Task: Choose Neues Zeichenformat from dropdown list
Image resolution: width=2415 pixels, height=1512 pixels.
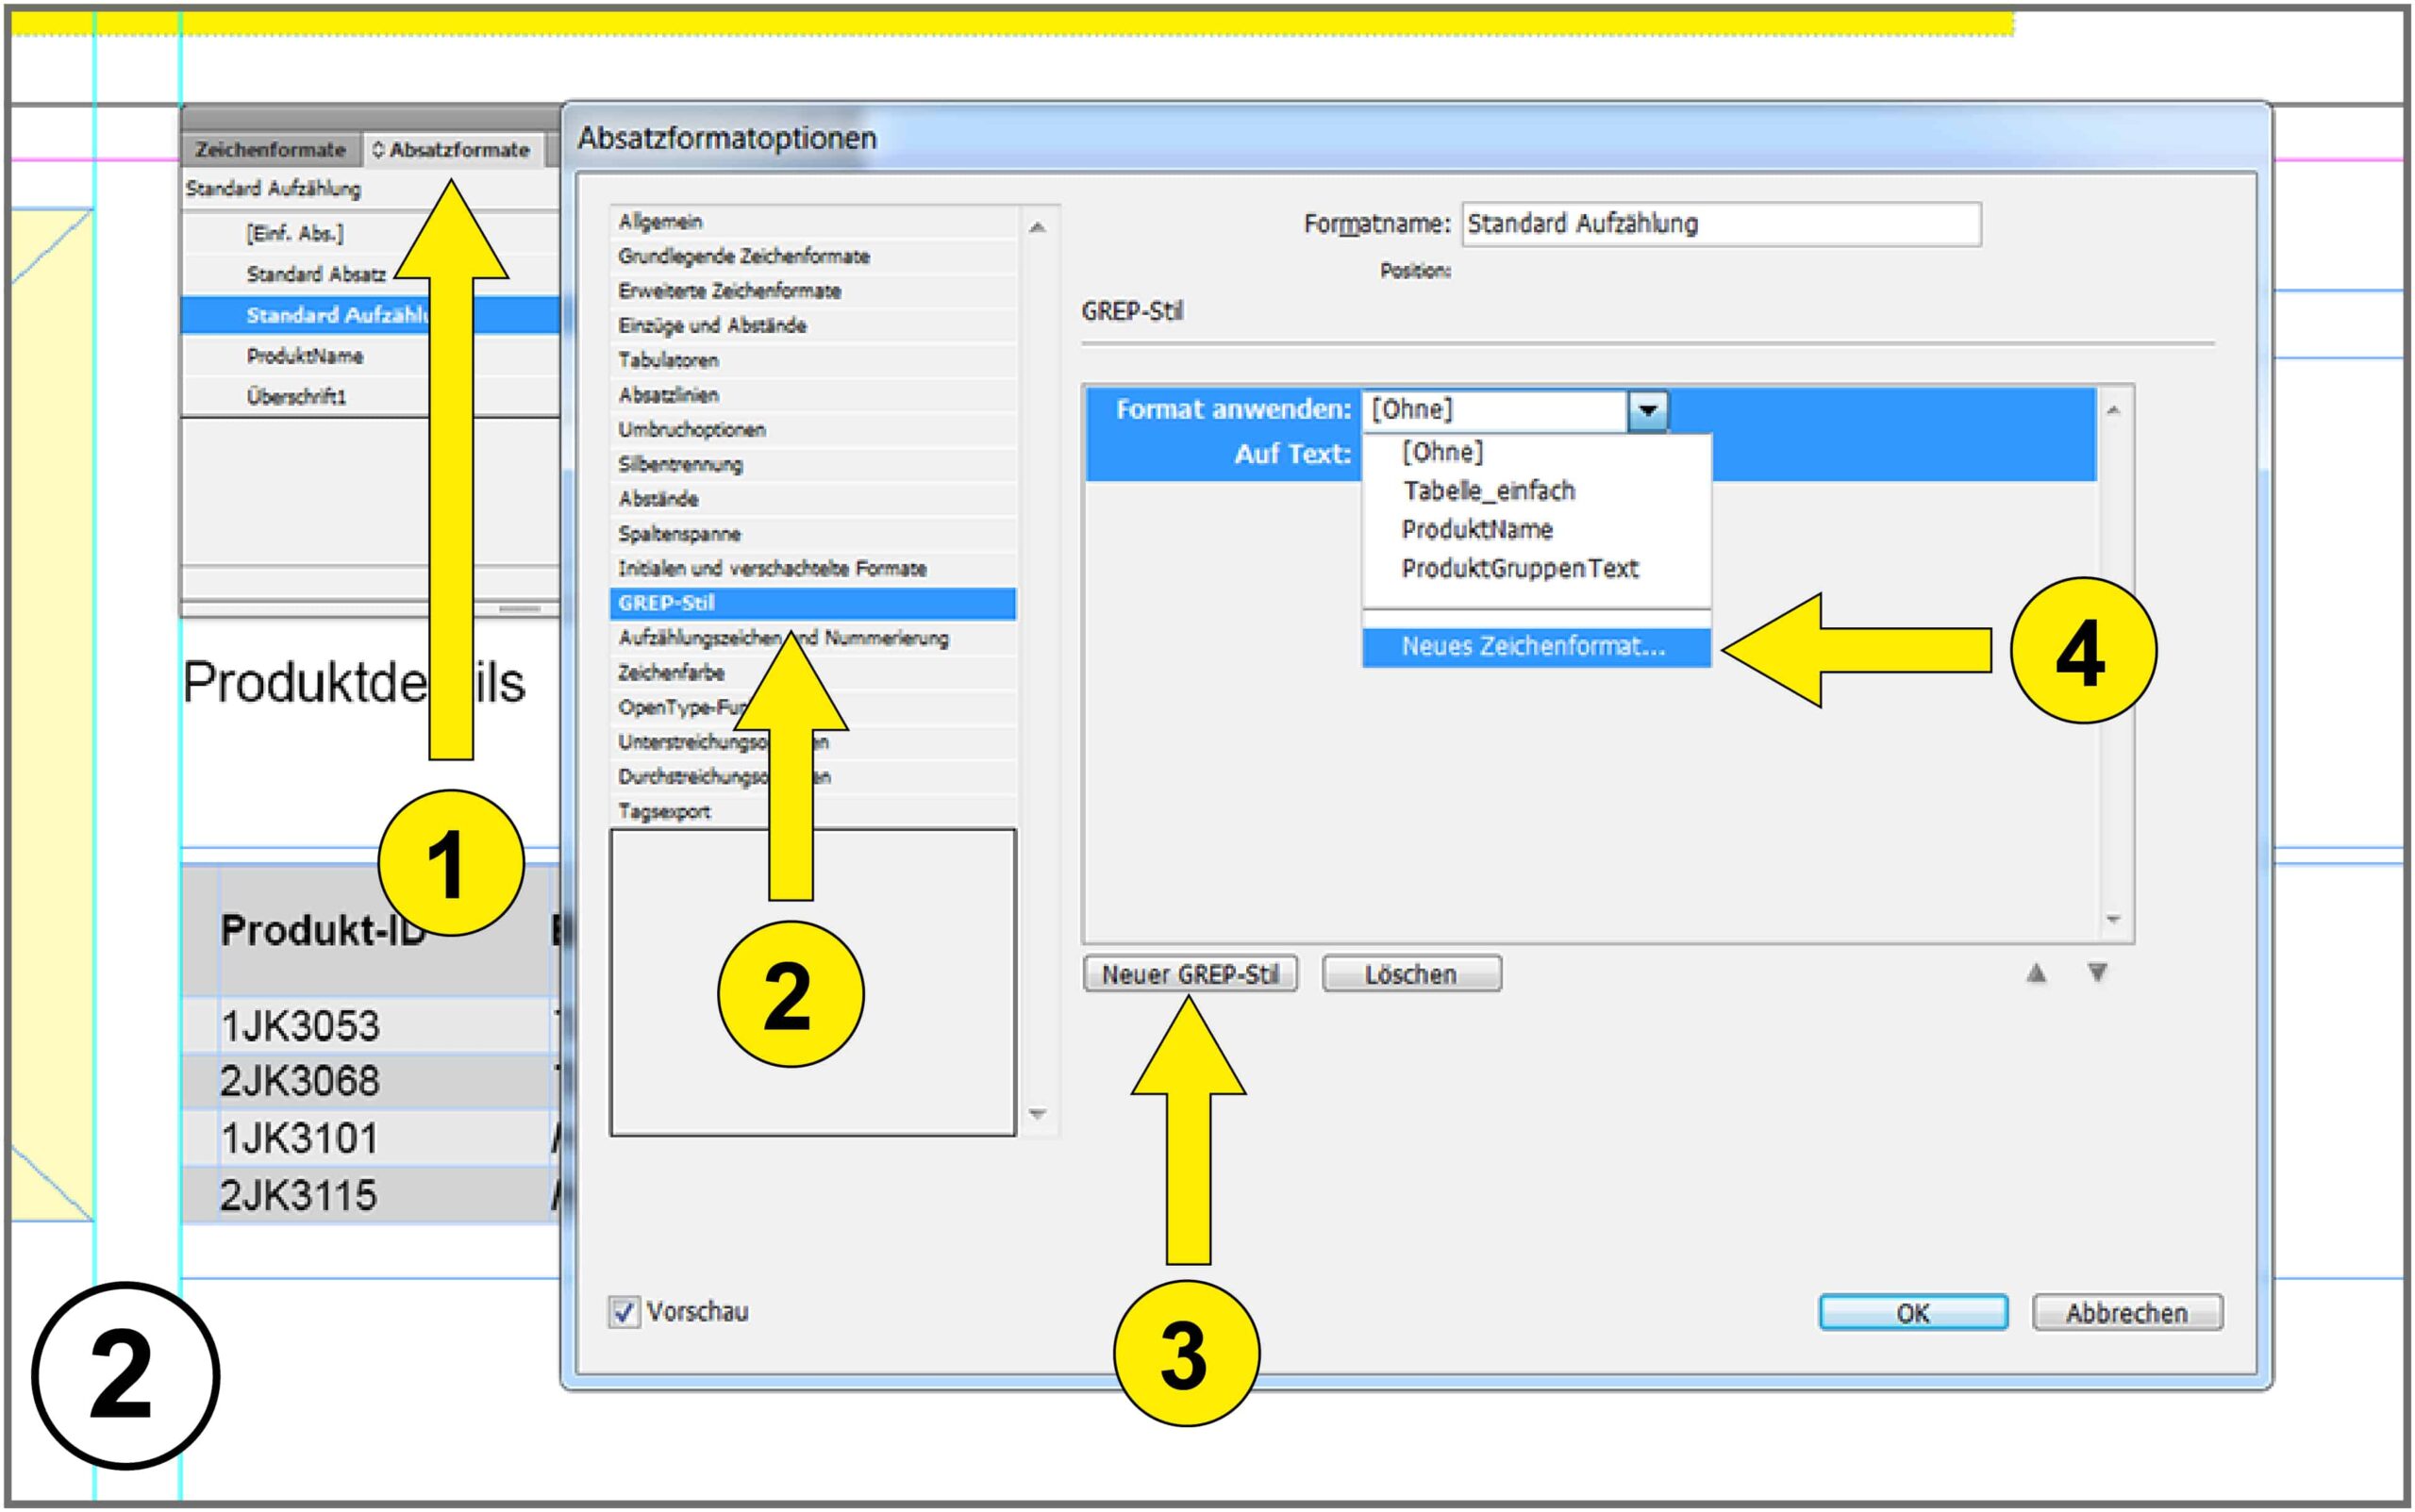Action: point(1533,647)
